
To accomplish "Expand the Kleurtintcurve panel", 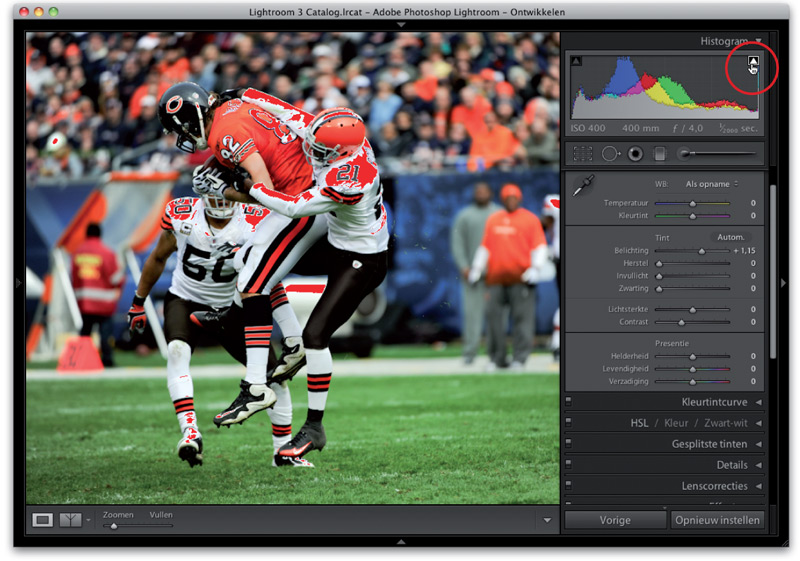I will coord(759,402).
